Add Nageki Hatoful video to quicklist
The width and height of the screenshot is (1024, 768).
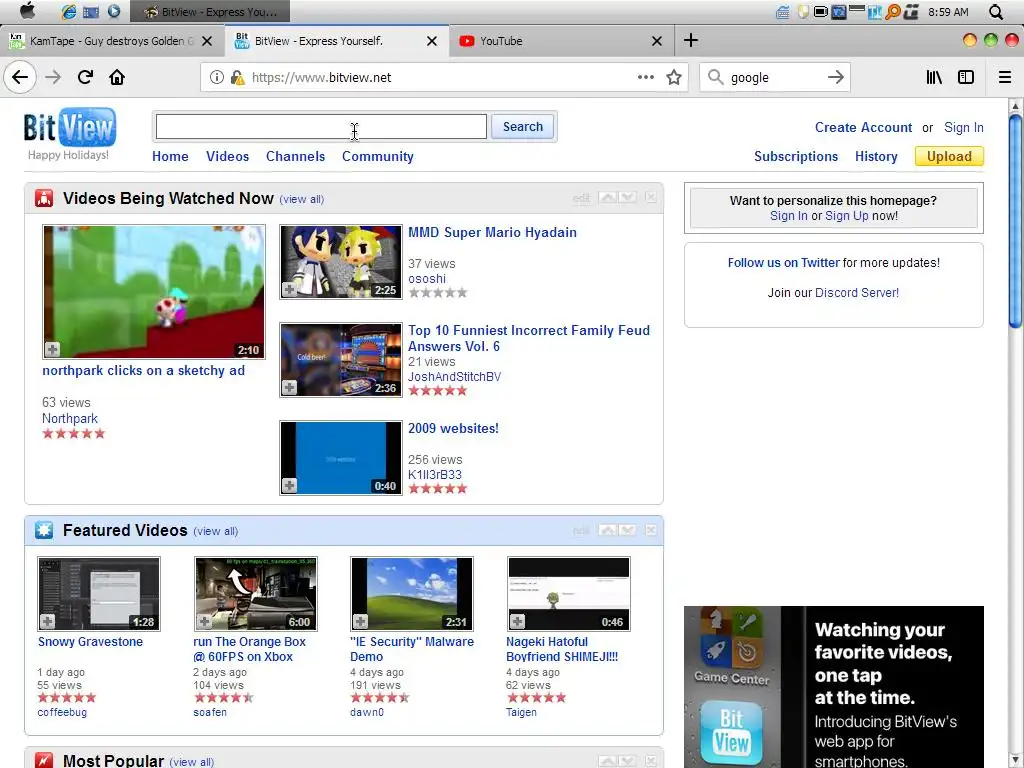point(517,621)
